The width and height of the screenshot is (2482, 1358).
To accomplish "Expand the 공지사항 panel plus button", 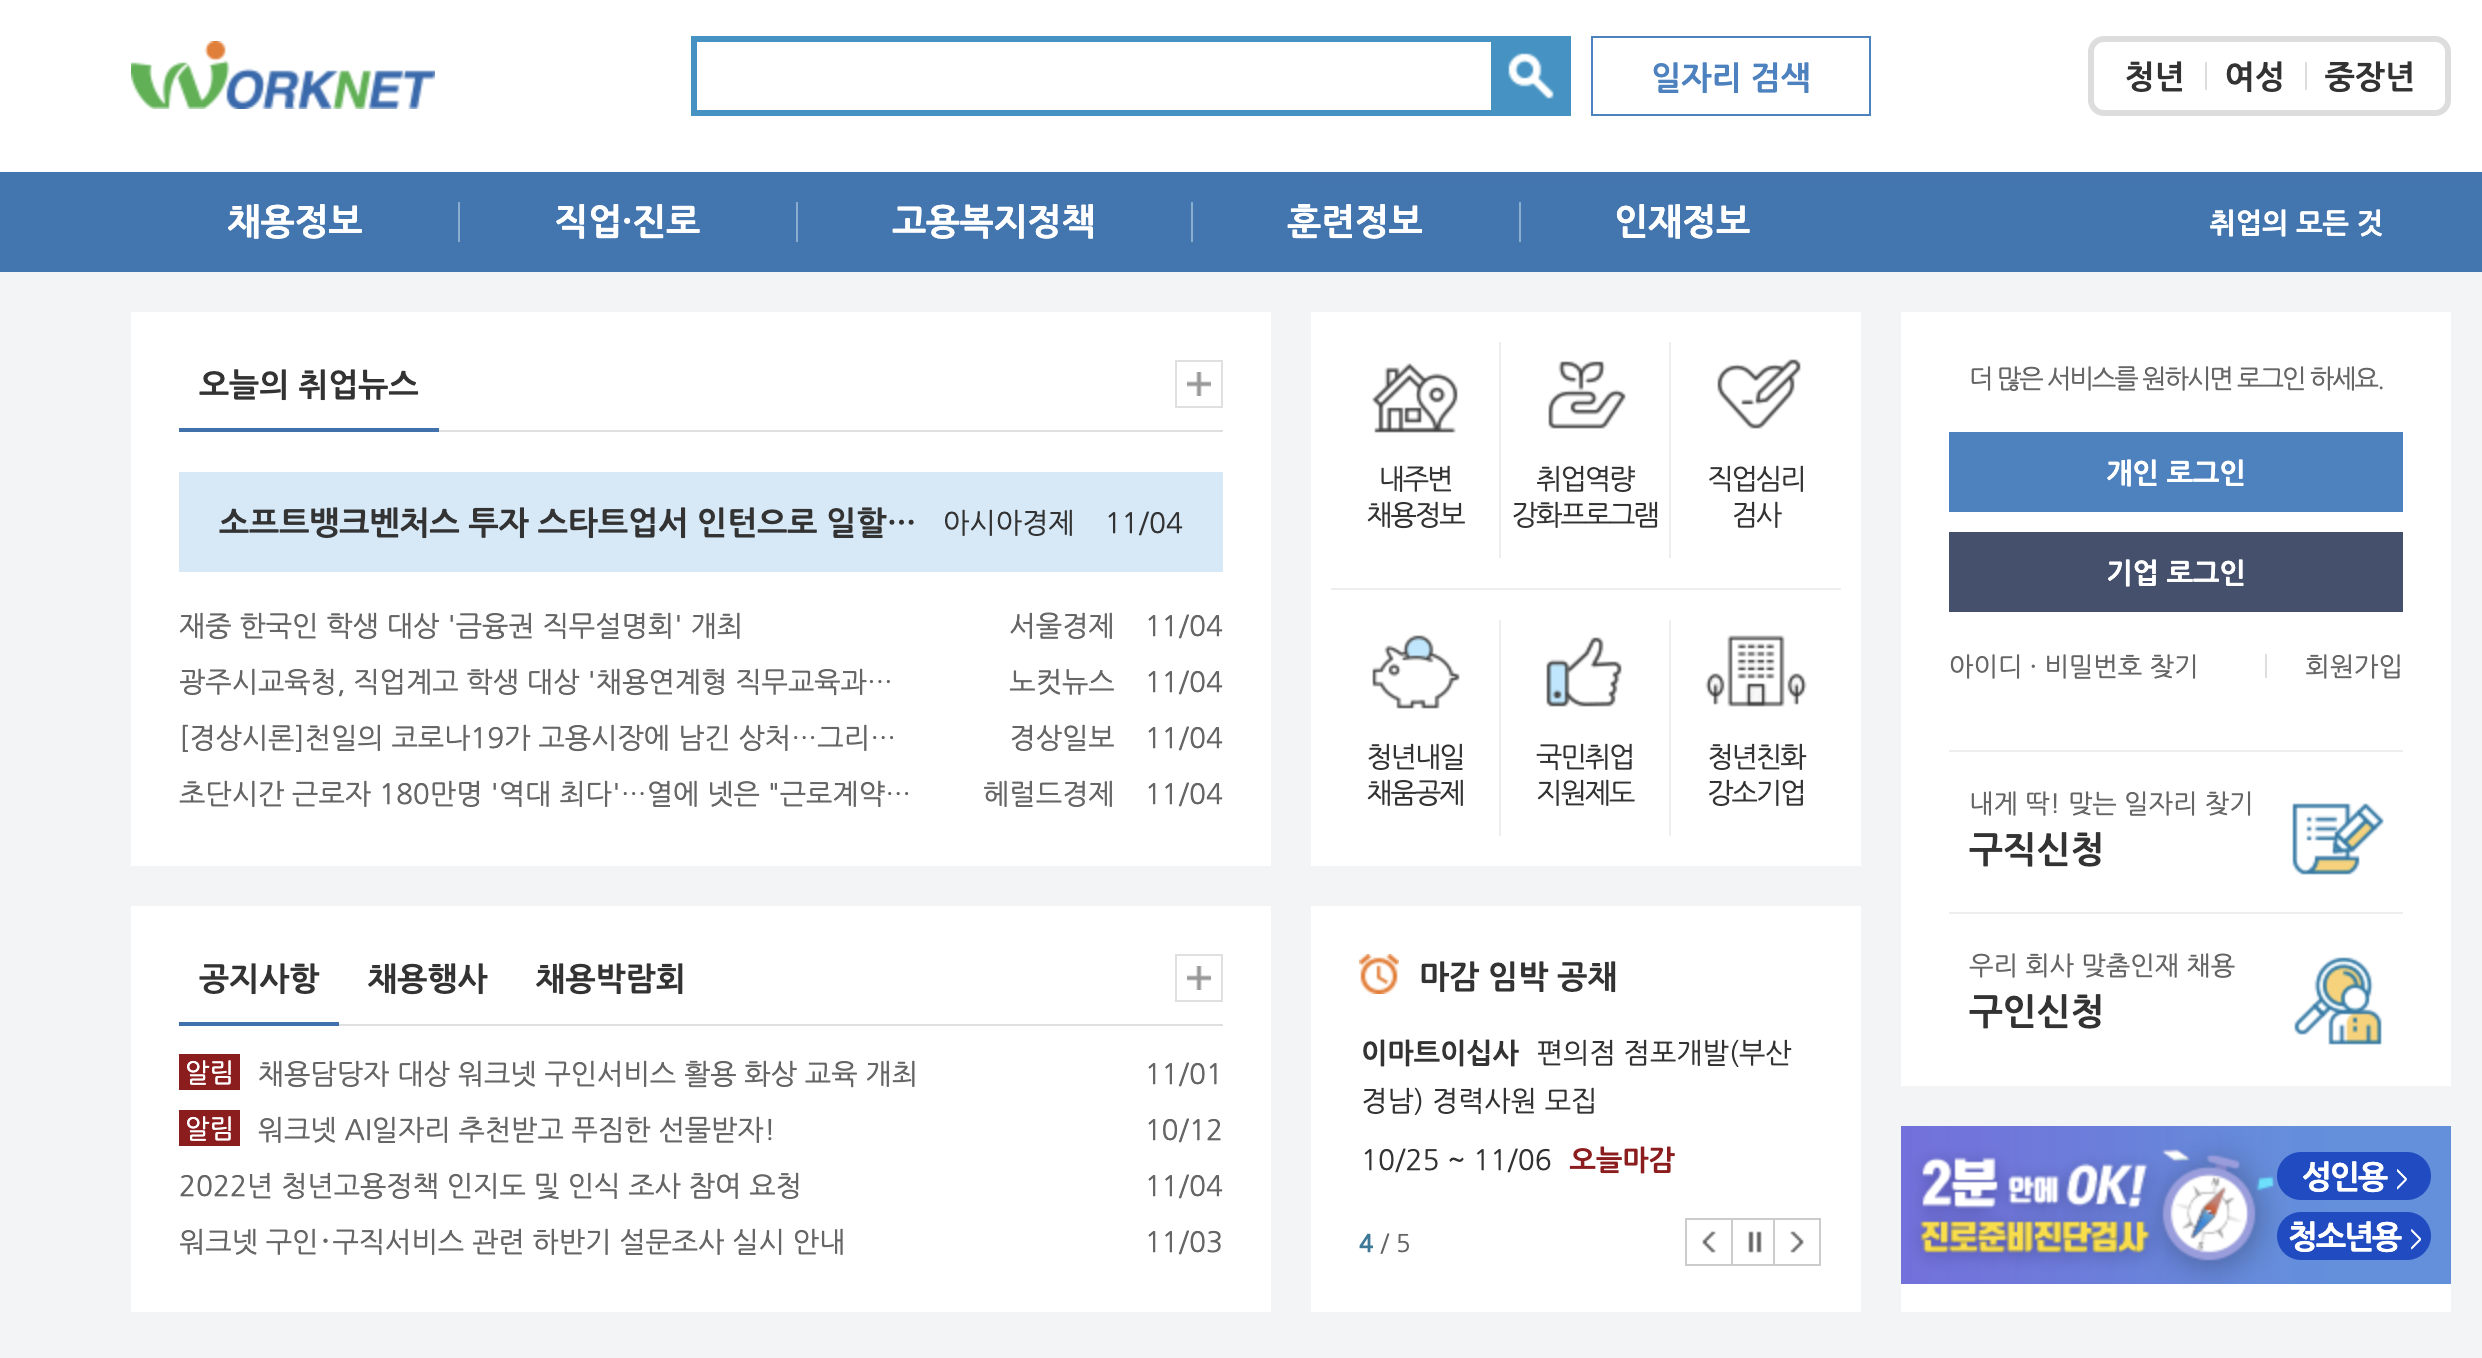I will point(1197,979).
